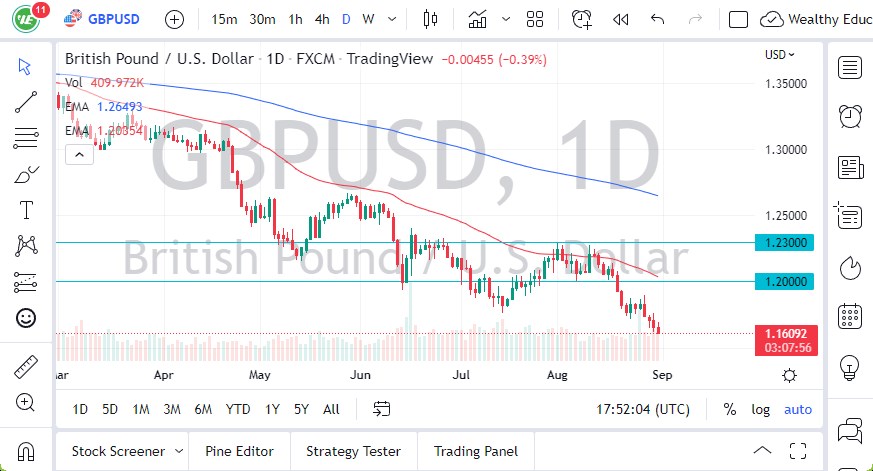The width and height of the screenshot is (873, 471).
Task: Select the 4h timeframe
Action: [321, 19]
